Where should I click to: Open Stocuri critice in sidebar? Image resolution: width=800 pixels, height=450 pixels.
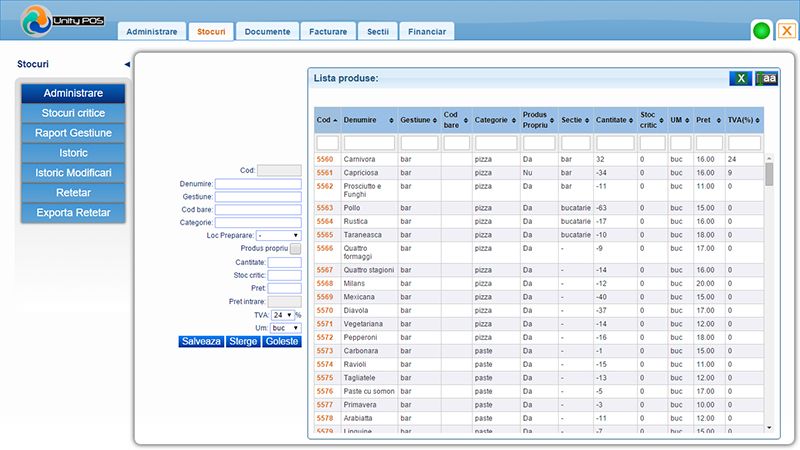click(x=73, y=113)
